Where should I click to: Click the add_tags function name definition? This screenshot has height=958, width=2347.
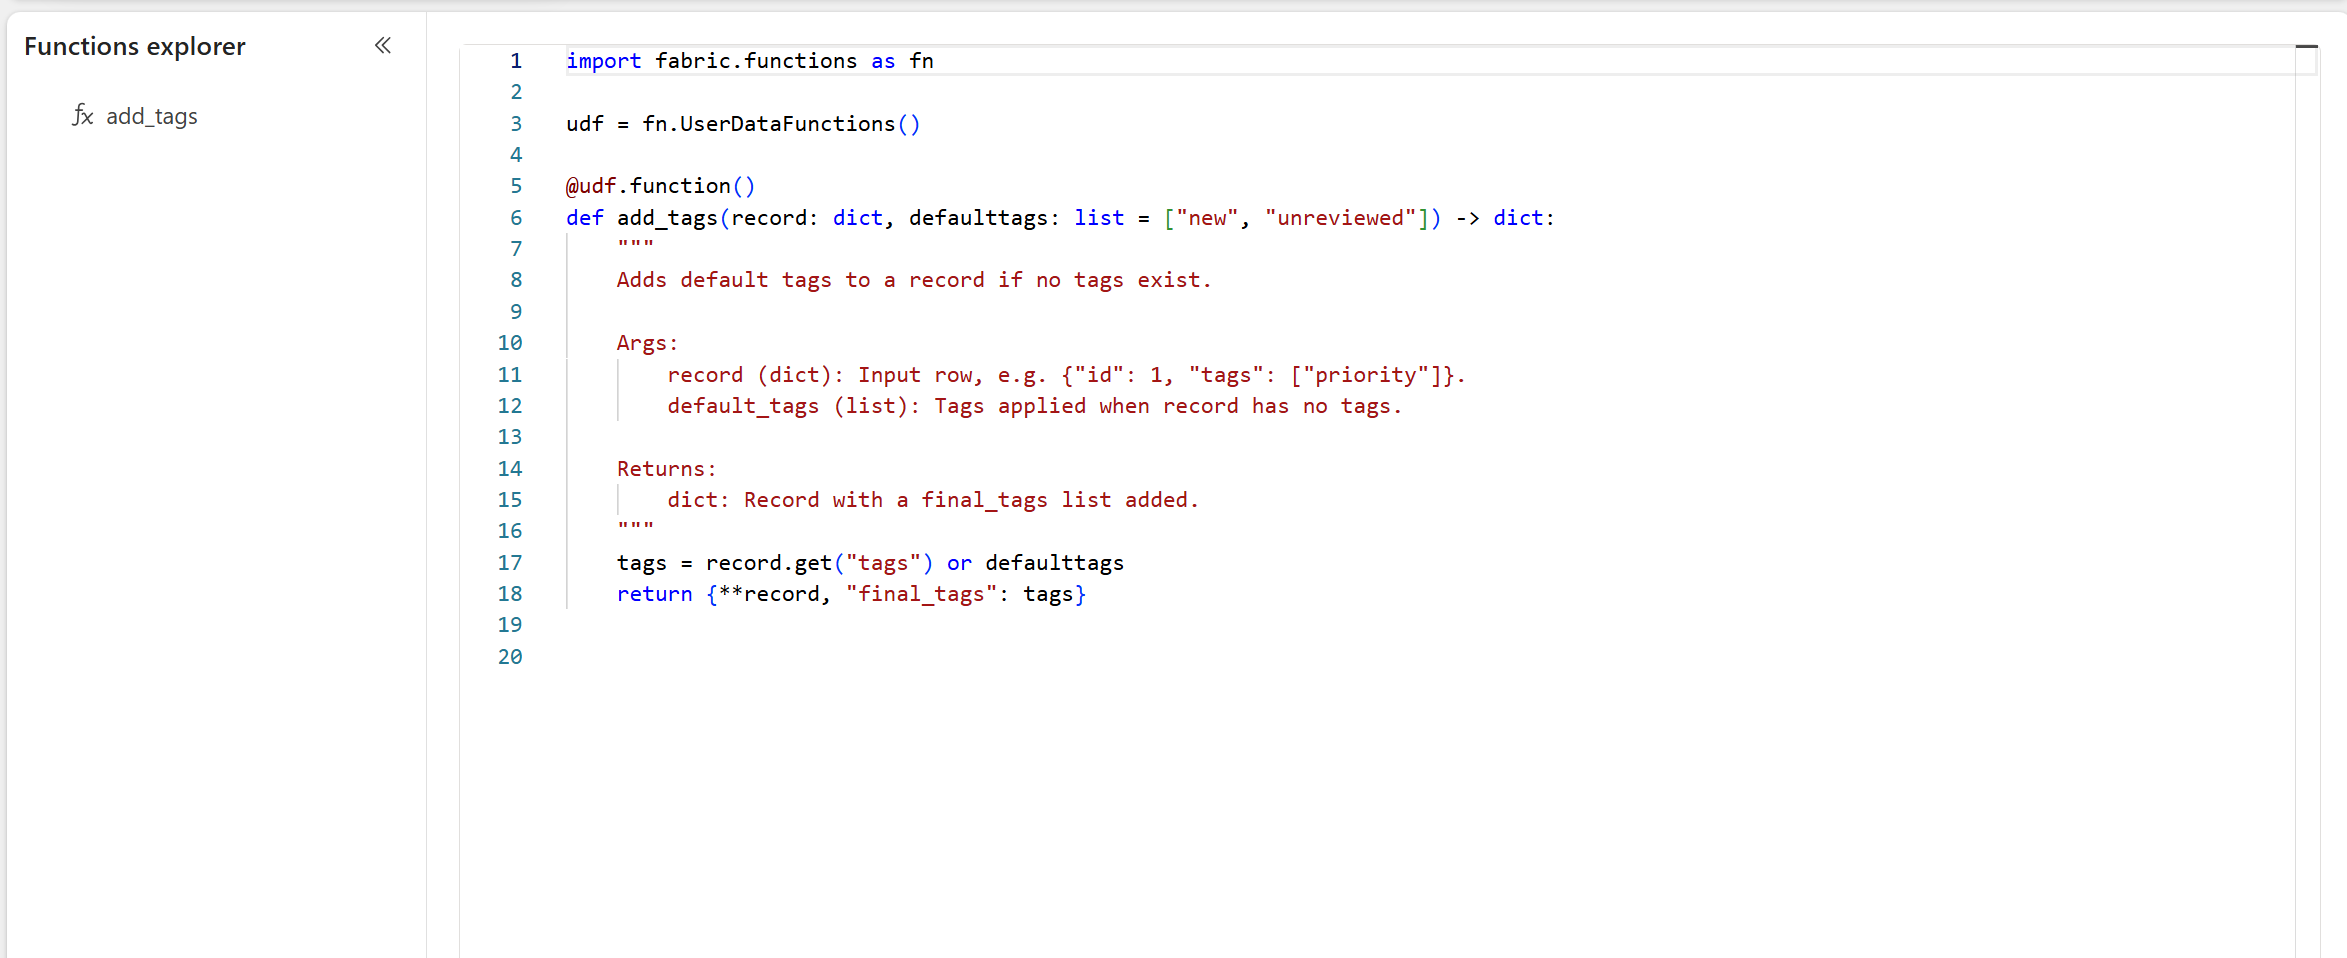pyautogui.click(x=668, y=217)
